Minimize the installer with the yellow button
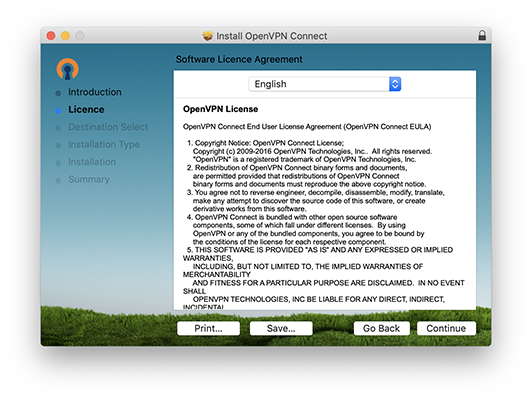The height and width of the screenshot is (400, 532). 65,36
